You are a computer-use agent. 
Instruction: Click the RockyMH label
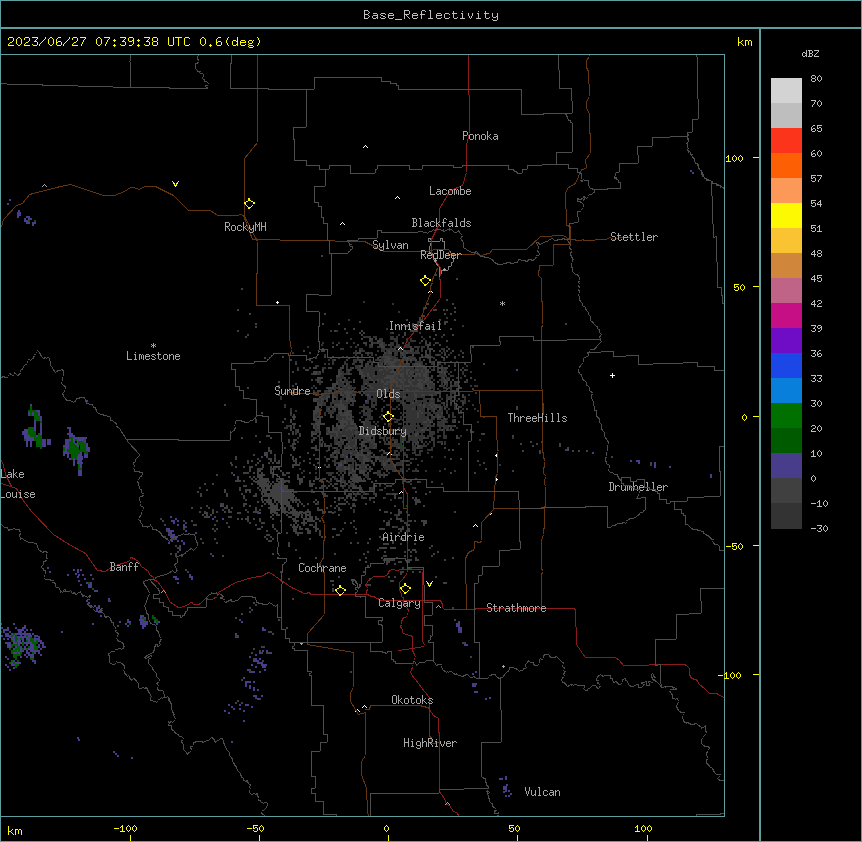245,227
